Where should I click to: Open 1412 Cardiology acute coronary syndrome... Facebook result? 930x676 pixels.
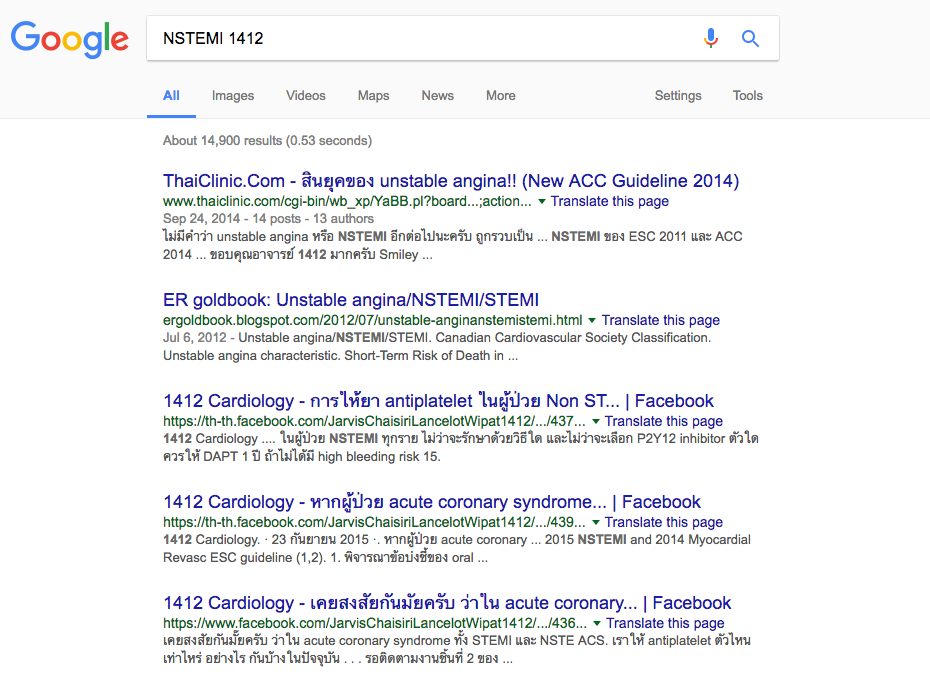[432, 502]
